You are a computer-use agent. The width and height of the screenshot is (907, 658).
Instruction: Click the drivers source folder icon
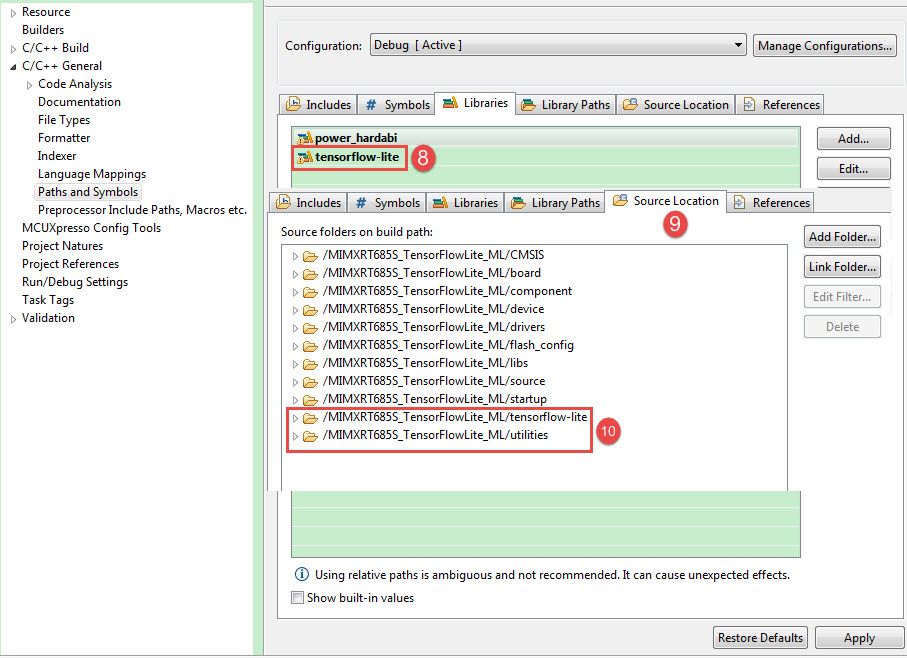311,327
